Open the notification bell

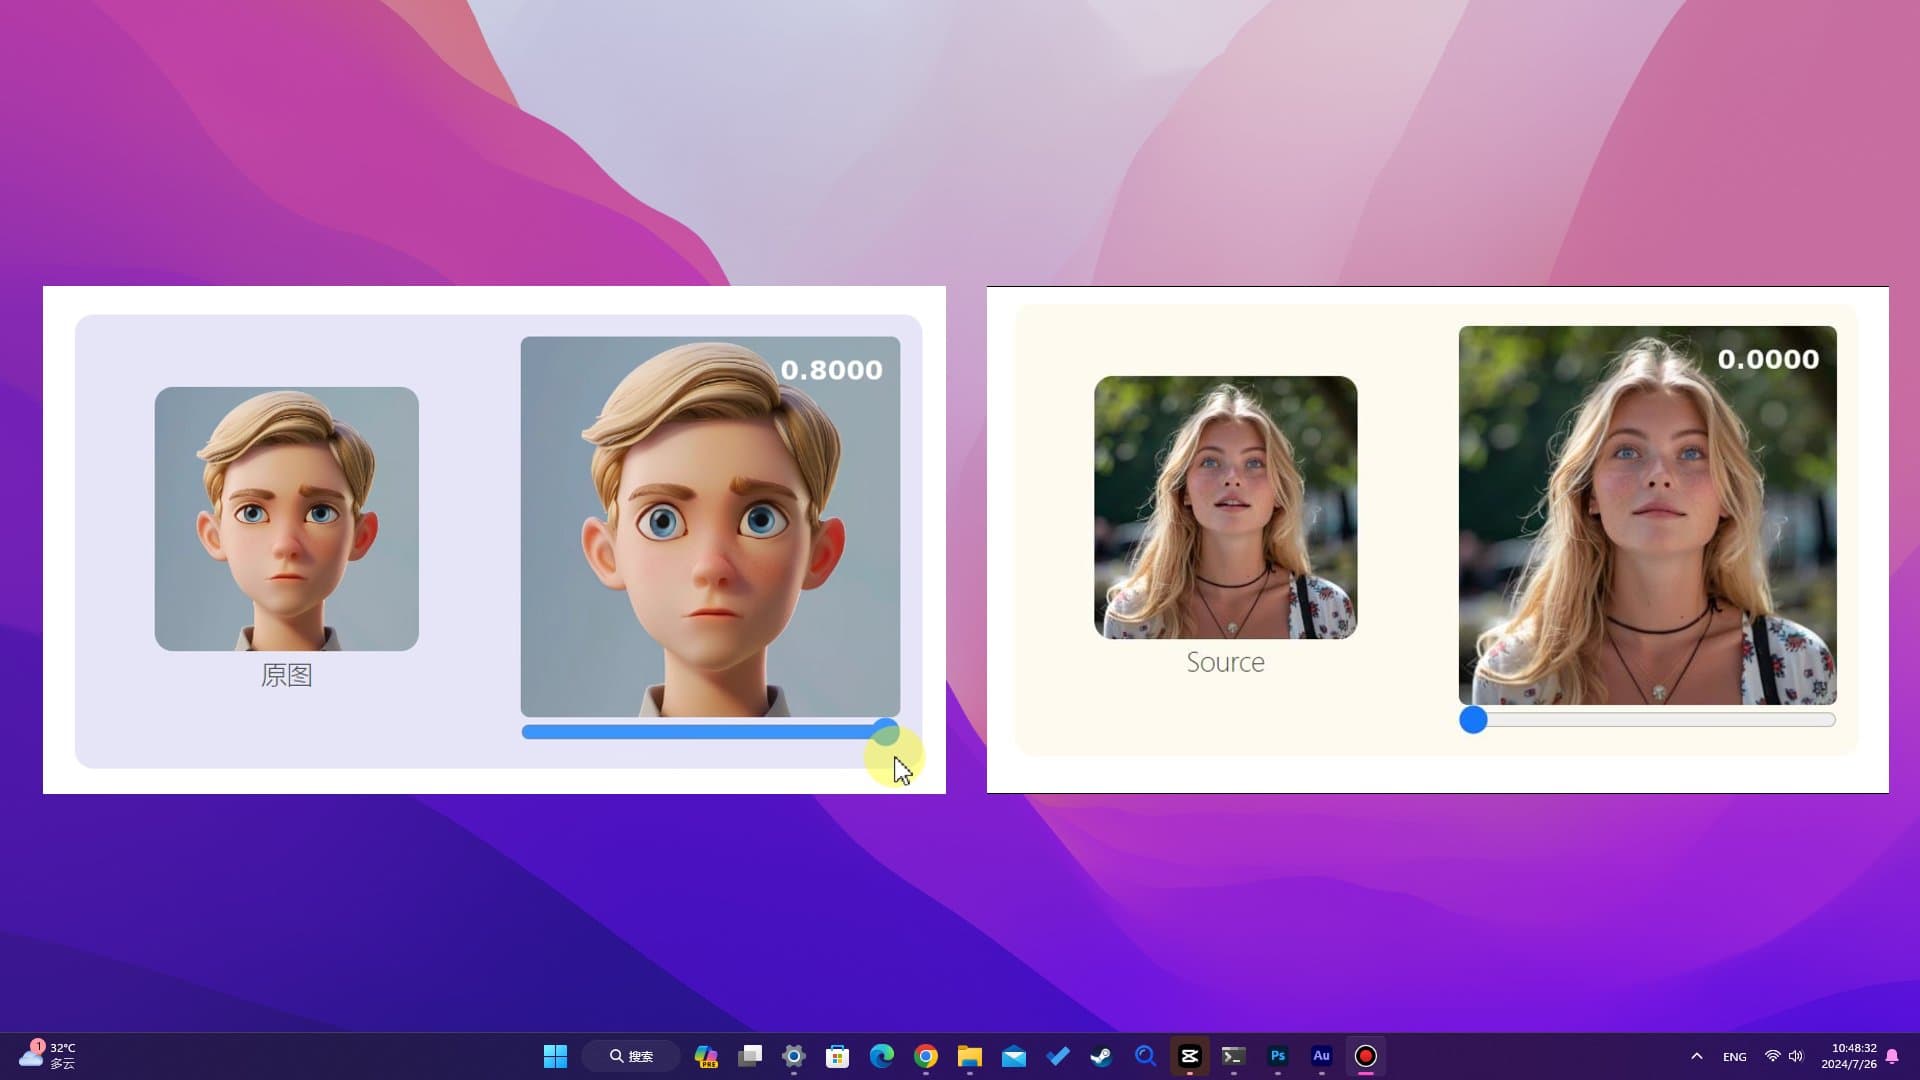(1892, 1056)
